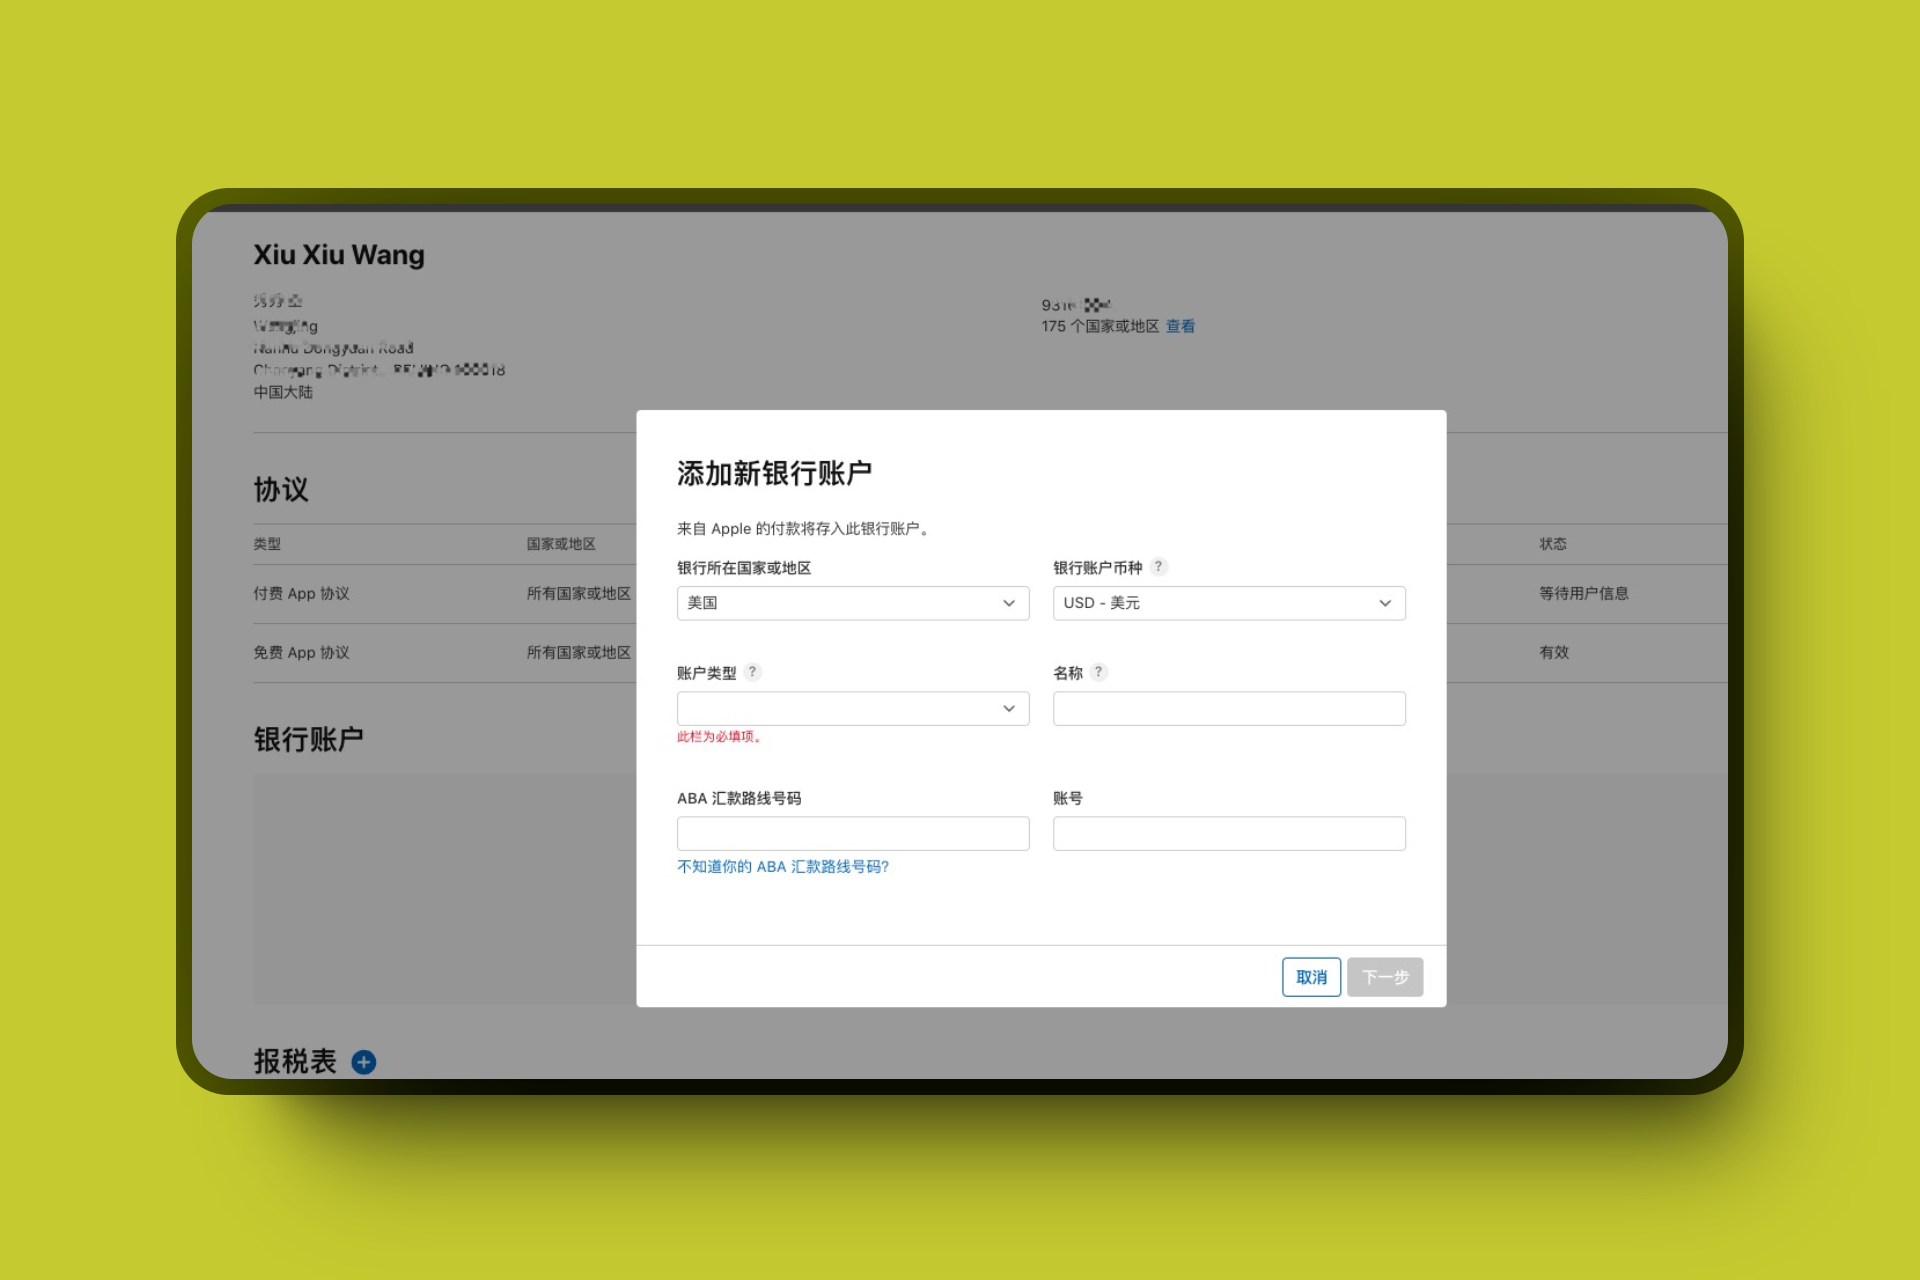Click the 类型 column header

[x=267, y=544]
